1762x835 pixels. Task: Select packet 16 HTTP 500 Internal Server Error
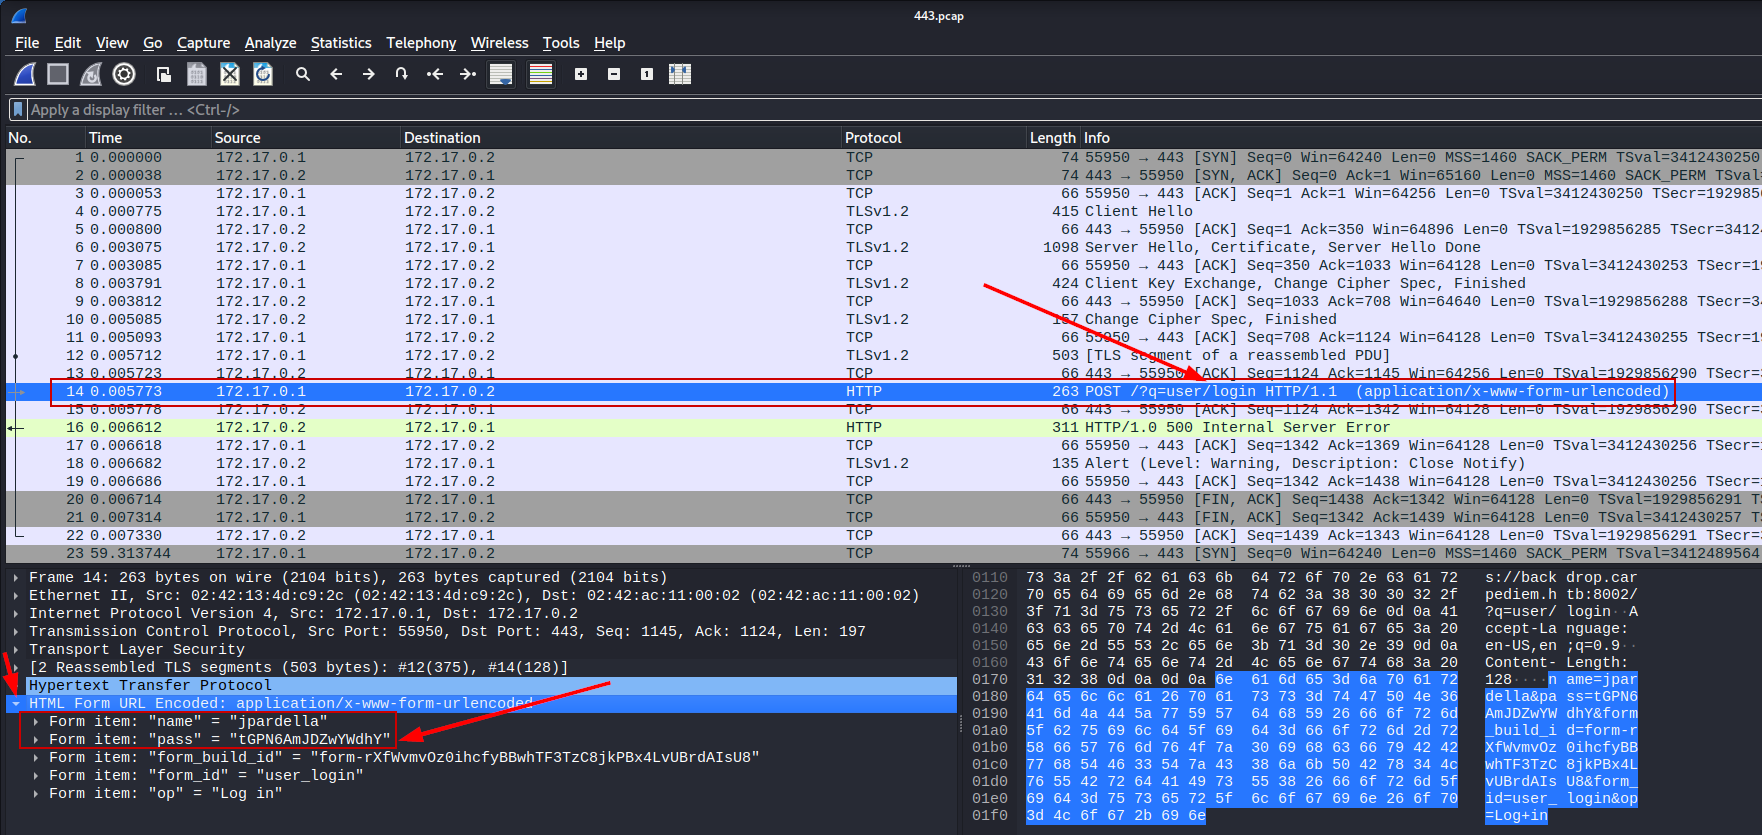884,428
